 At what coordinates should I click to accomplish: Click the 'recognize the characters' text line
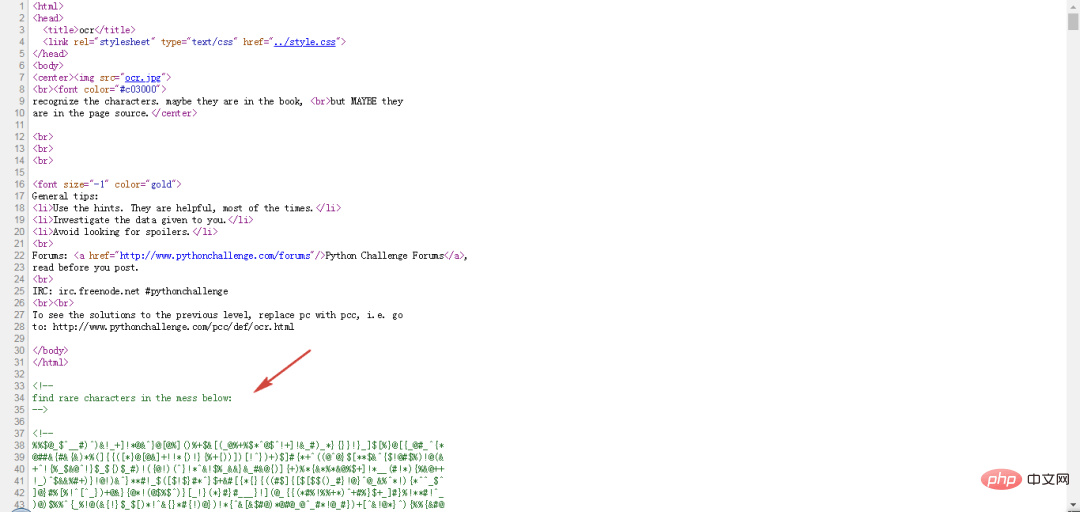[218, 101]
